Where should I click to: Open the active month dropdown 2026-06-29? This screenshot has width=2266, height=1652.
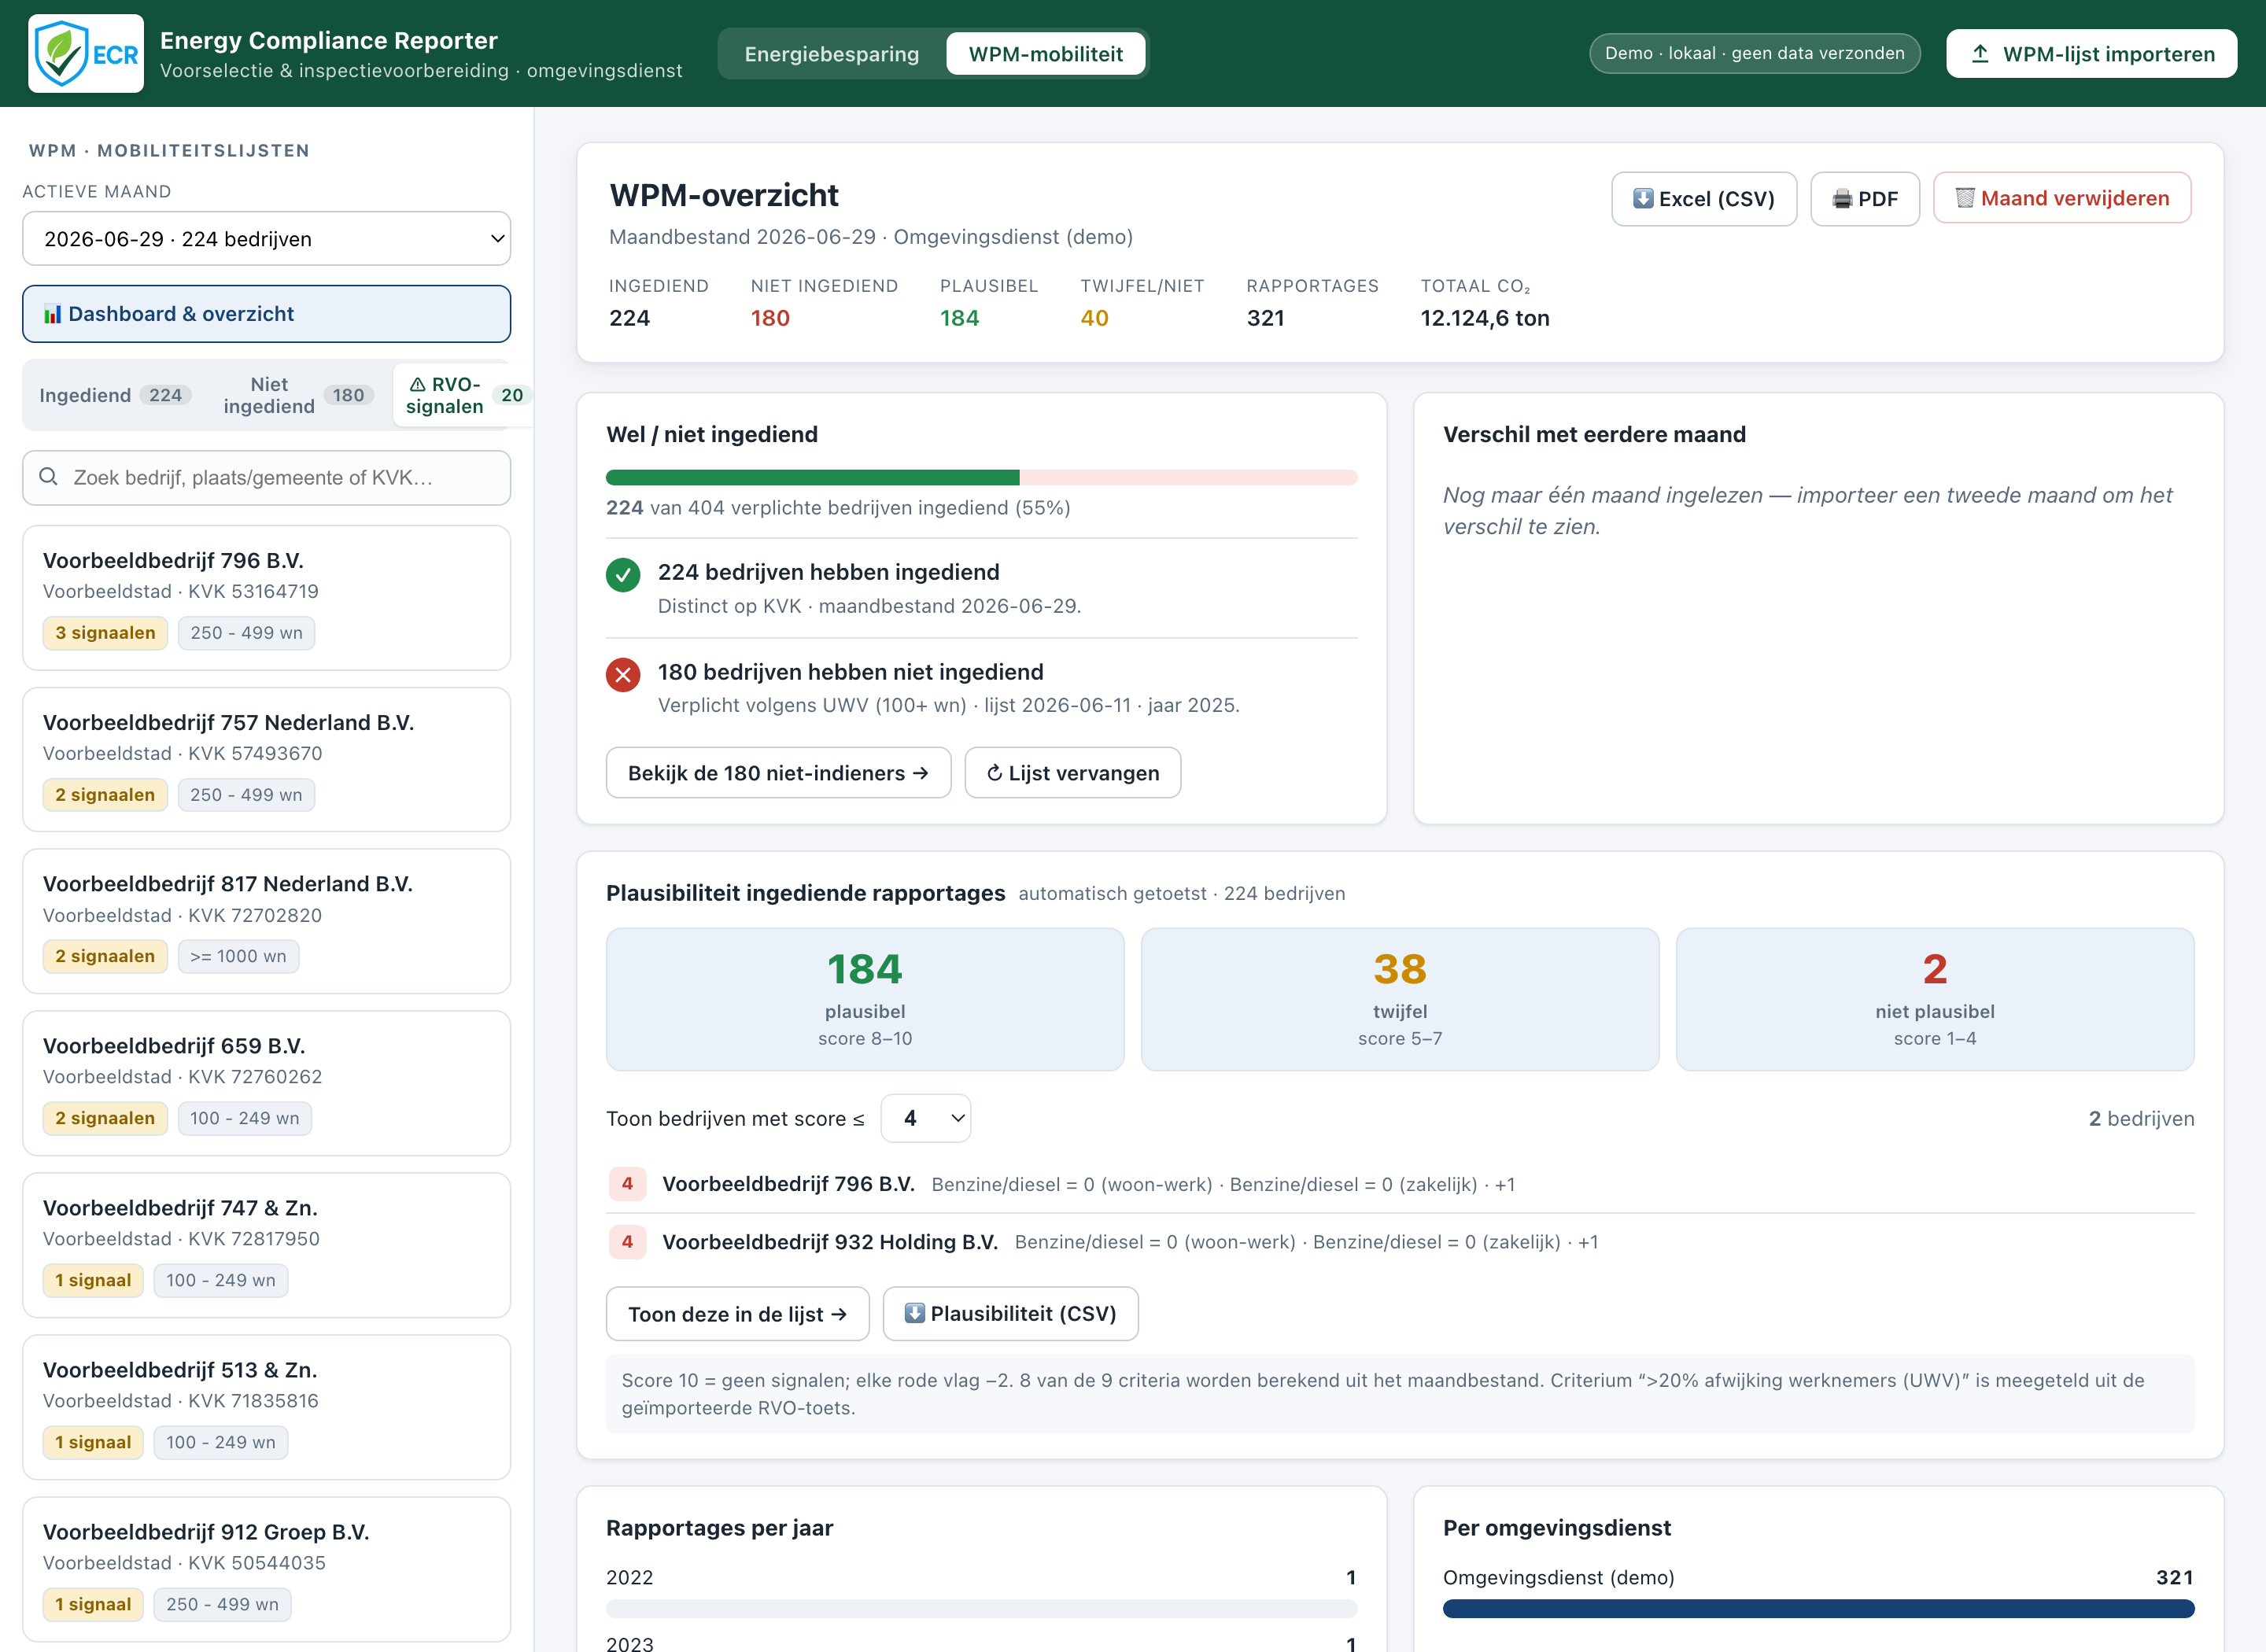click(266, 238)
